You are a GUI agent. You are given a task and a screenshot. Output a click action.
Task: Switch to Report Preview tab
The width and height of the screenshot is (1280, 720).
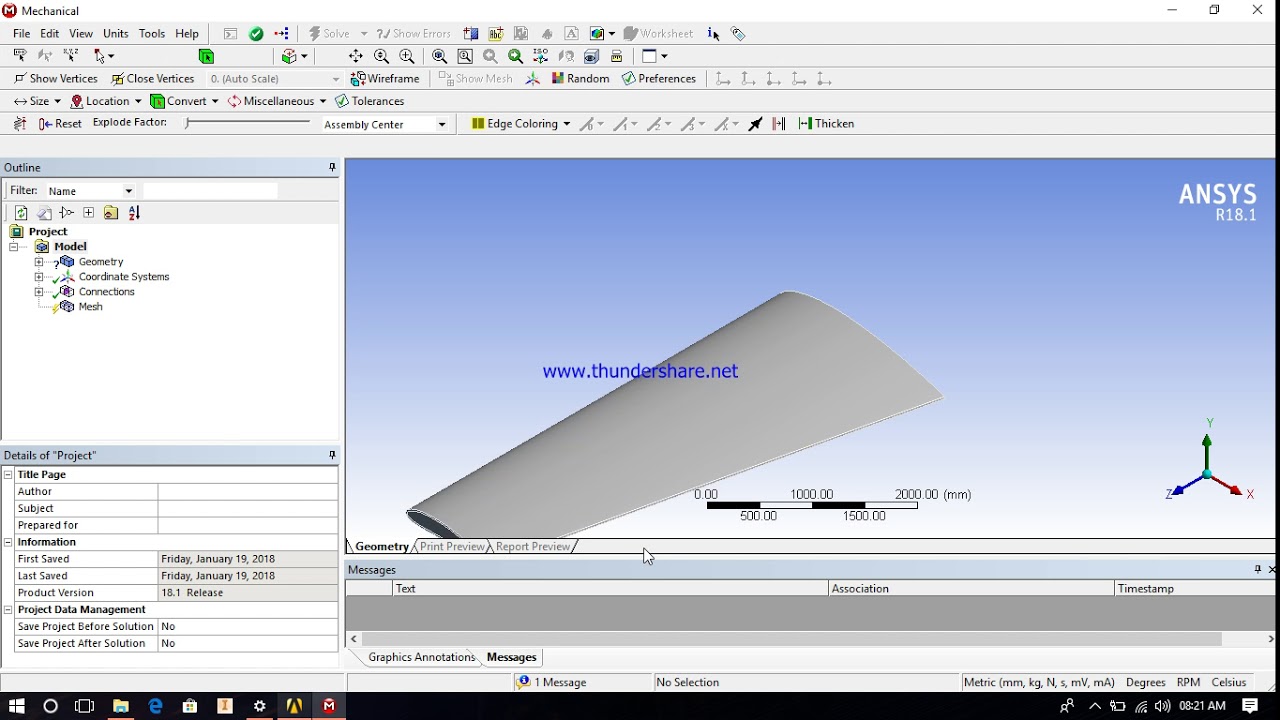click(532, 546)
